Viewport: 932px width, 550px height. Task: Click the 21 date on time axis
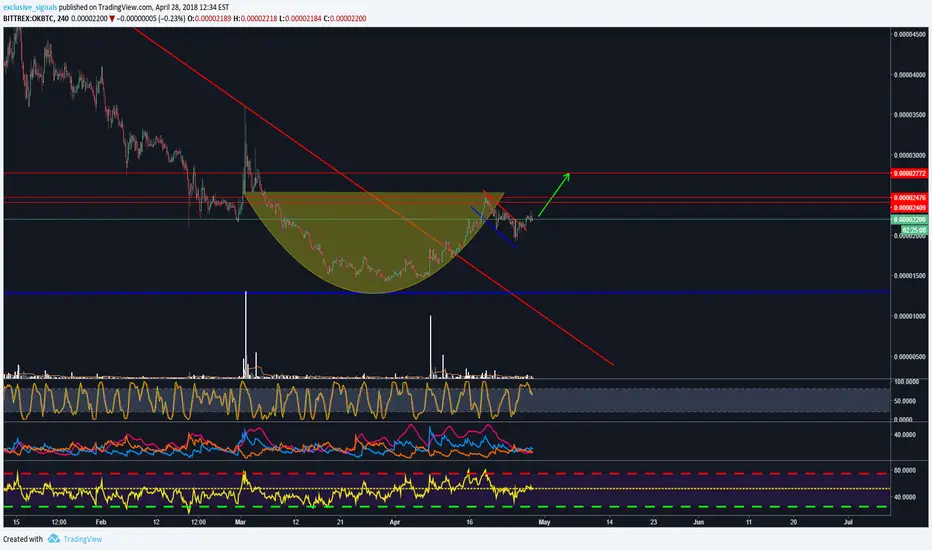(x=341, y=522)
